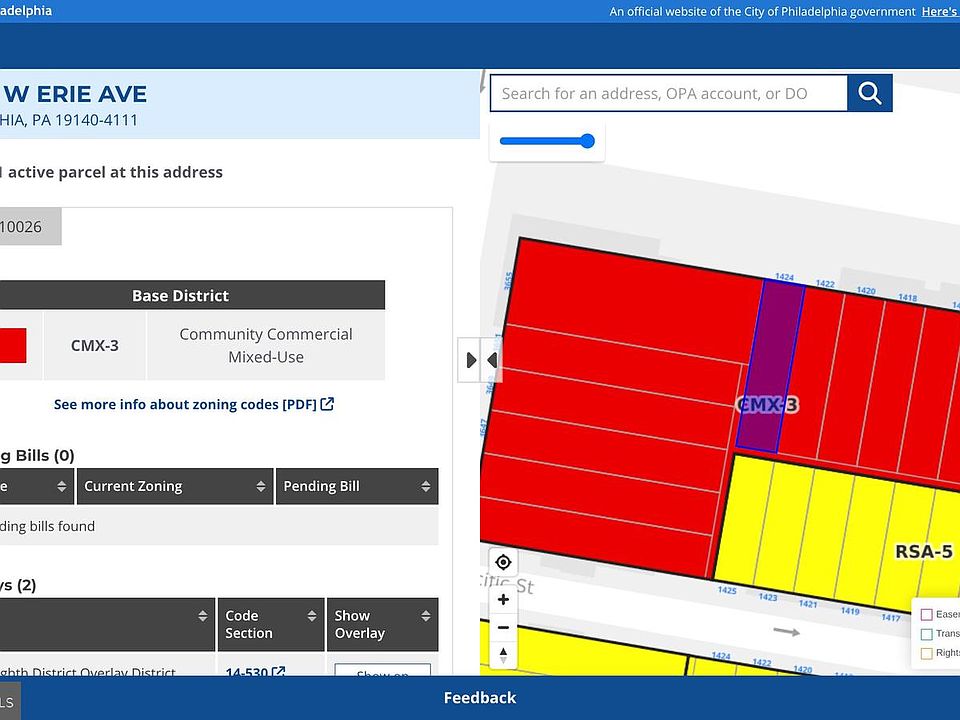Click the right-pointing arrow on the panel divider
The height and width of the screenshot is (720, 960).
pyautogui.click(x=470, y=360)
